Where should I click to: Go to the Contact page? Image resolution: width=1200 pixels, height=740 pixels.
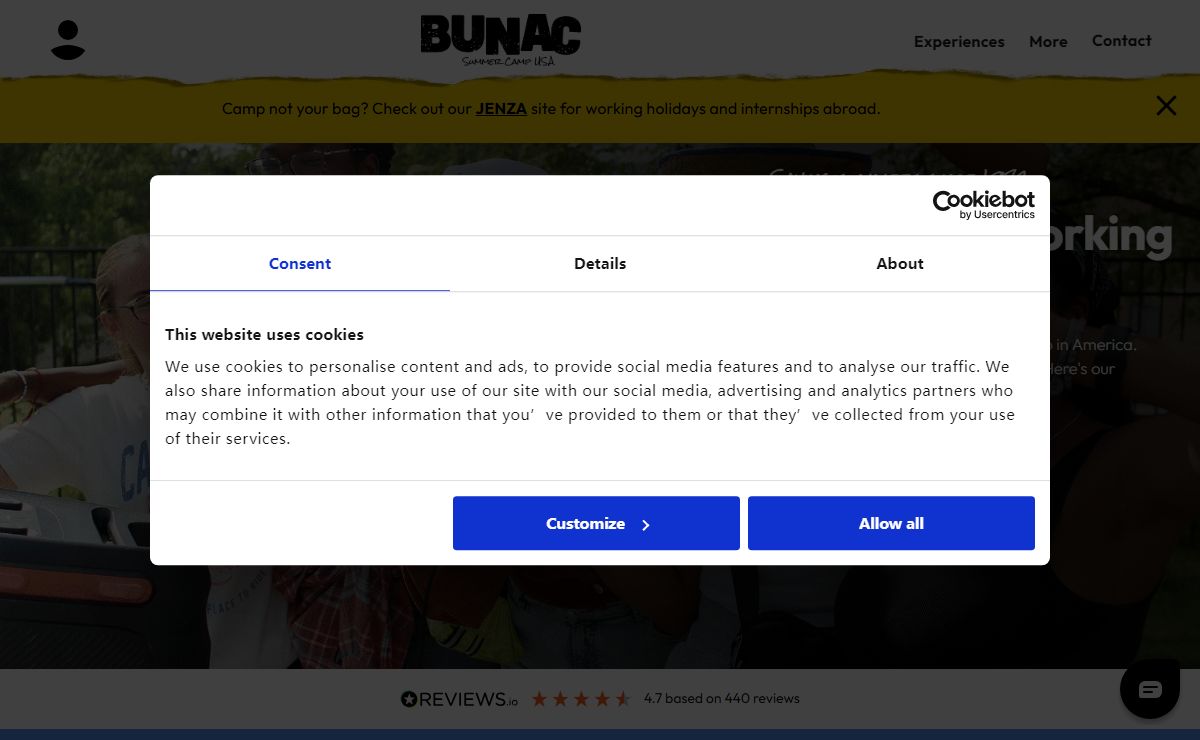[x=1121, y=40]
